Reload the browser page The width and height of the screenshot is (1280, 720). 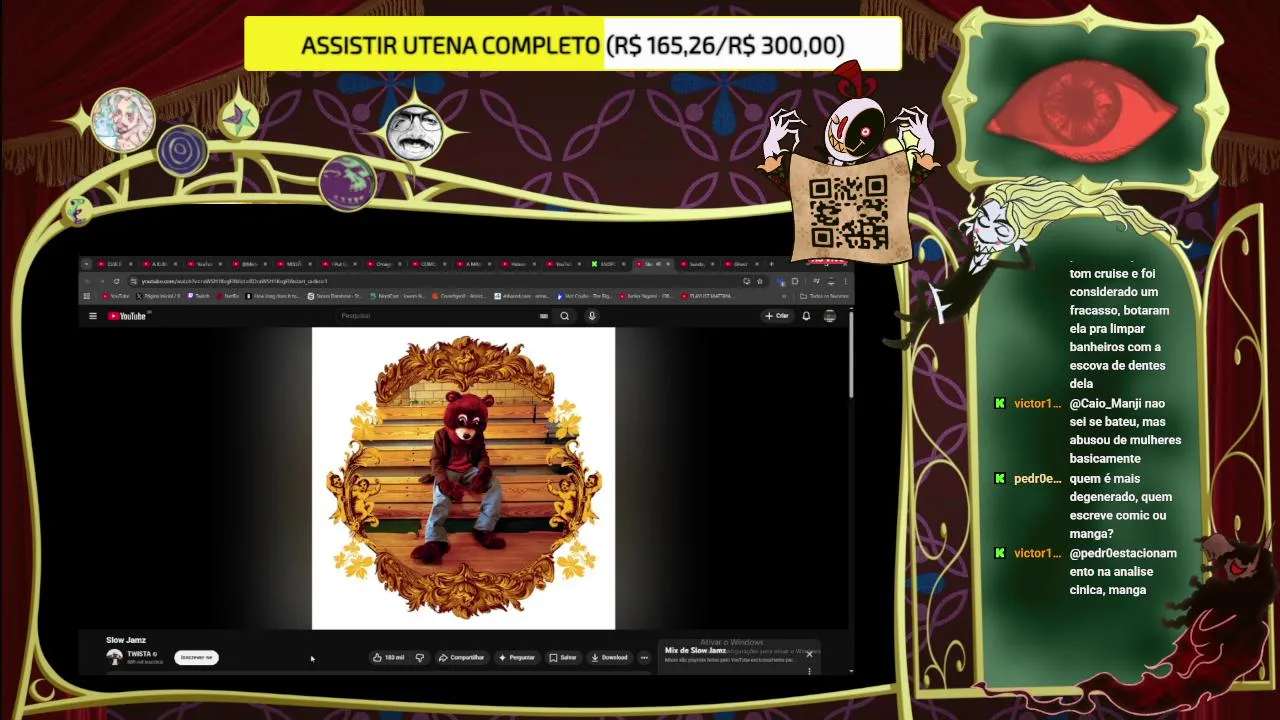pos(116,281)
